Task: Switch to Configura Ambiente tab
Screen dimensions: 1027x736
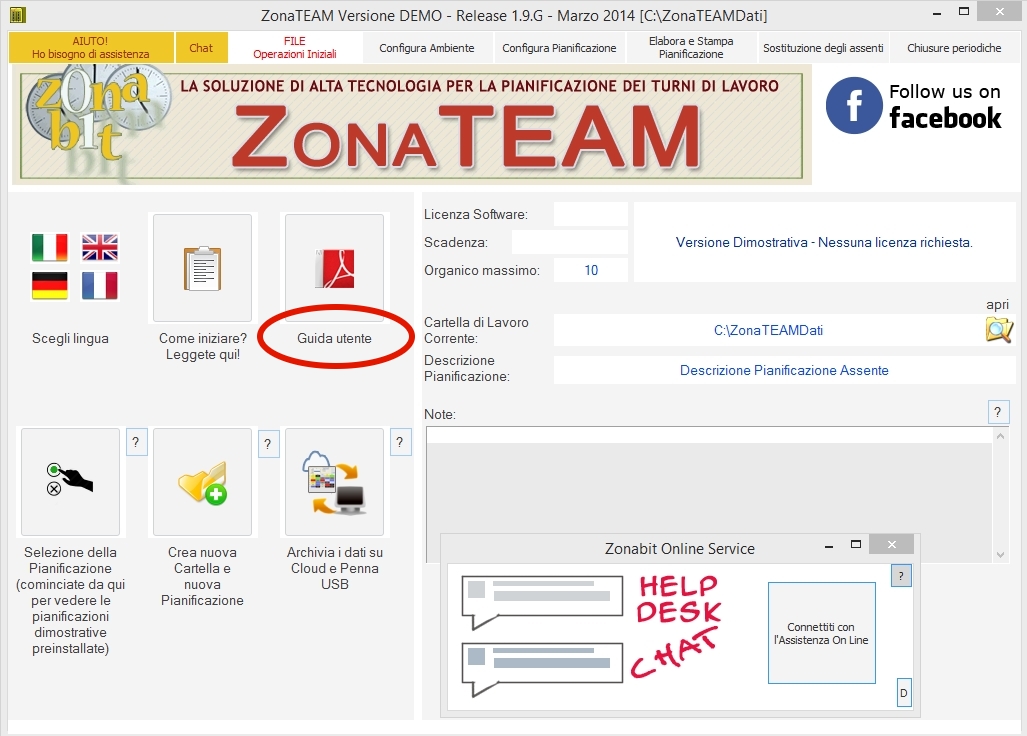Action: pyautogui.click(x=427, y=48)
